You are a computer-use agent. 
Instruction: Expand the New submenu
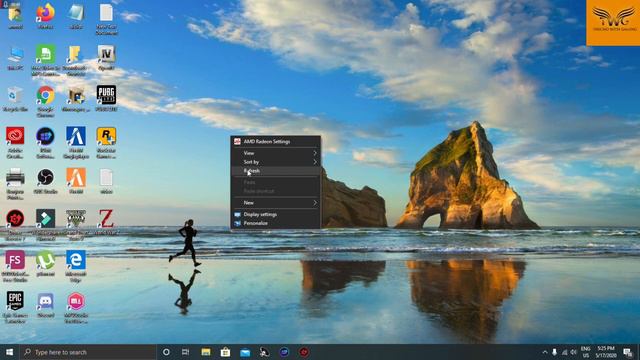pos(276,203)
